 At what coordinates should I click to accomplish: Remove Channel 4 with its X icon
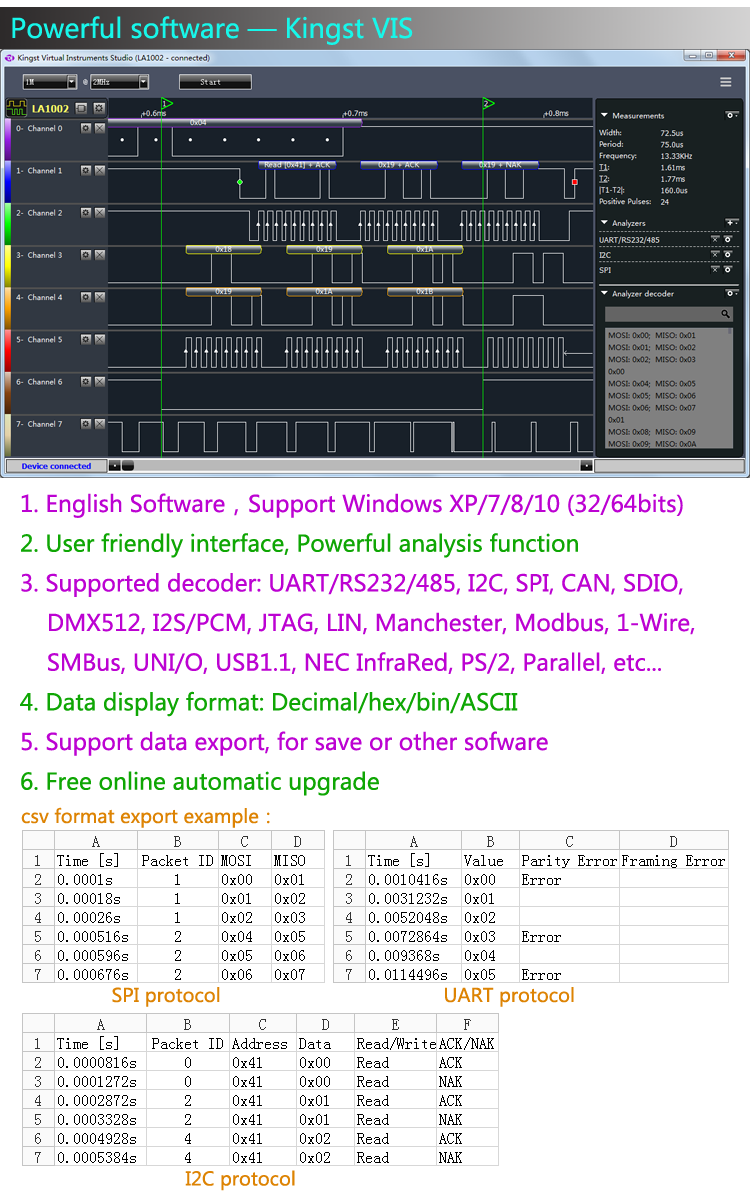[x=99, y=297]
